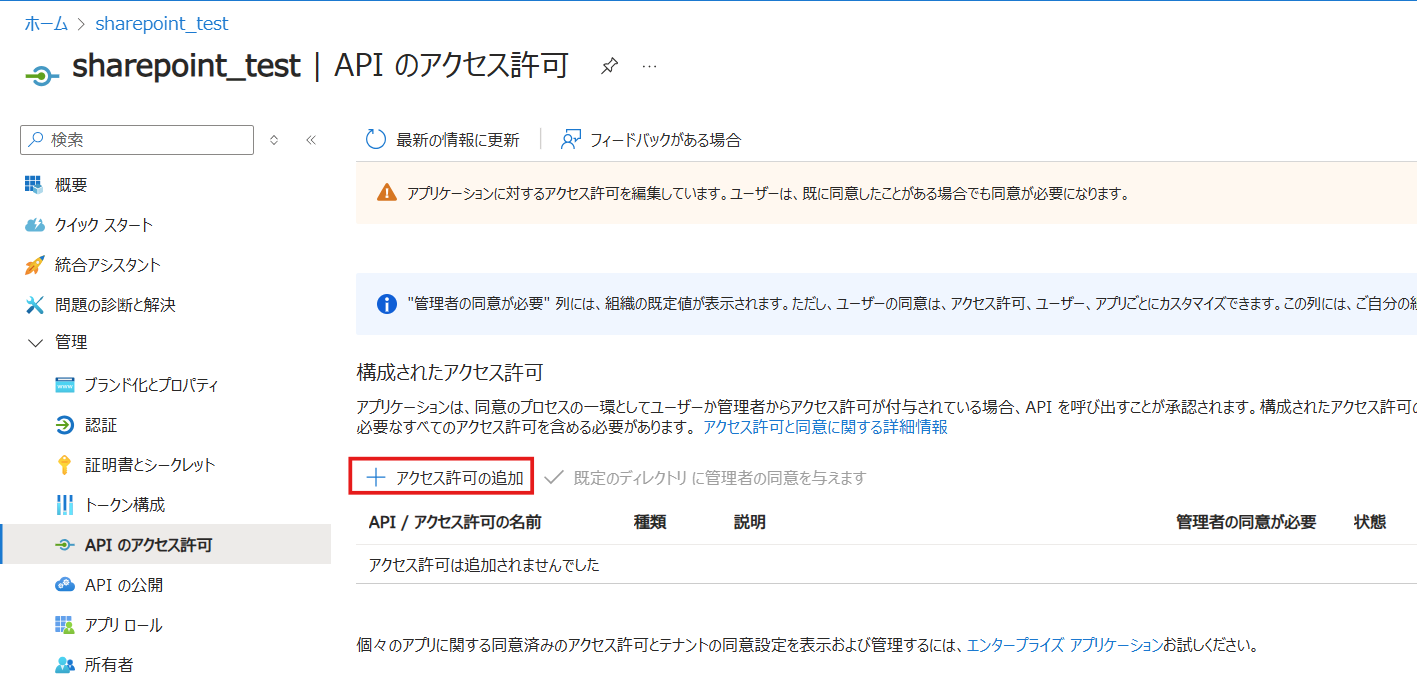Click アクセス許可の追加 button
Viewport: 1417px width, 690px height.
coord(441,478)
